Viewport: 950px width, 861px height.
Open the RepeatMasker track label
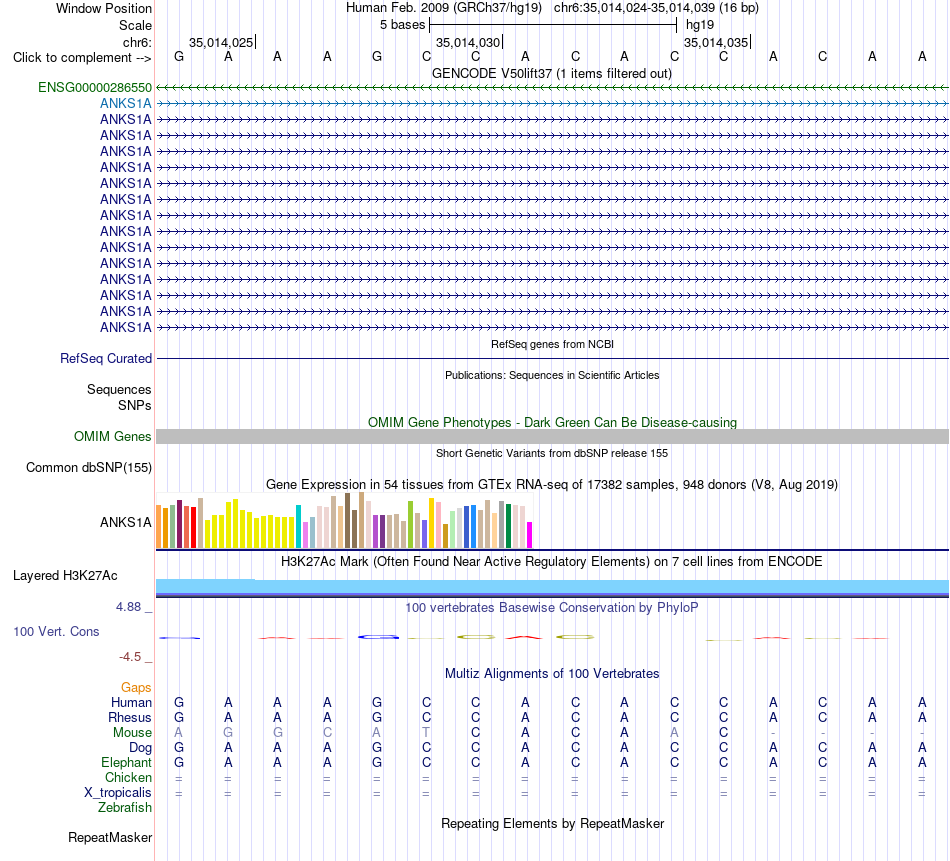(110, 837)
